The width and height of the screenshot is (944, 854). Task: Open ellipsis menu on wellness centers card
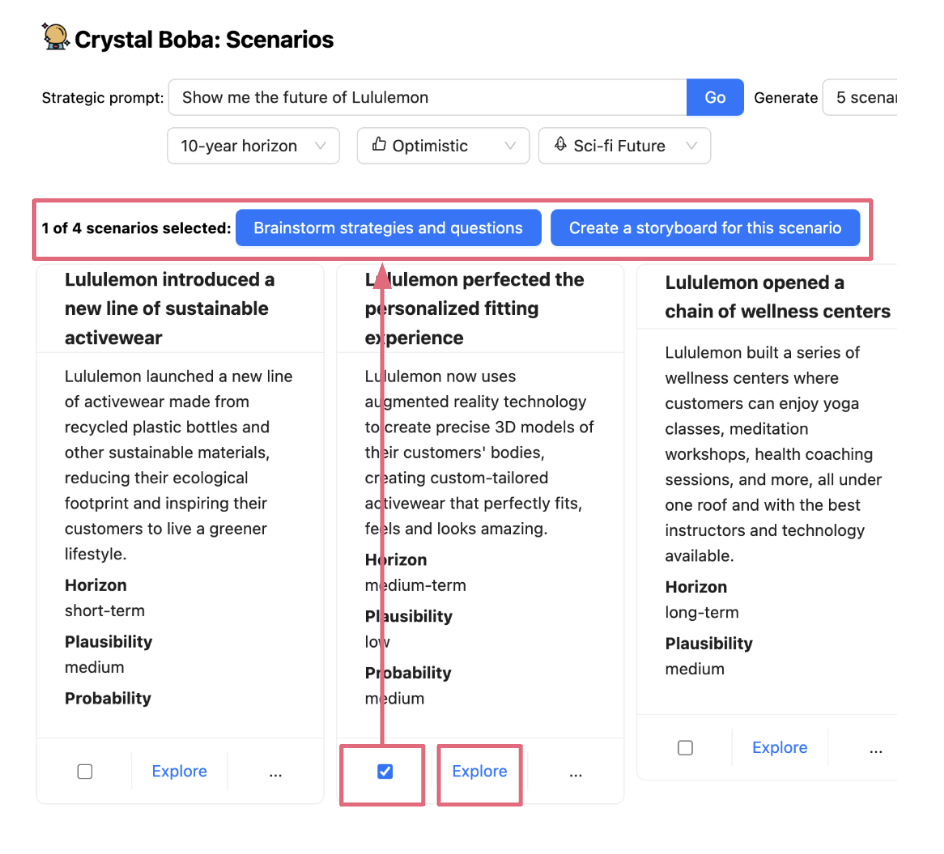tap(876, 748)
